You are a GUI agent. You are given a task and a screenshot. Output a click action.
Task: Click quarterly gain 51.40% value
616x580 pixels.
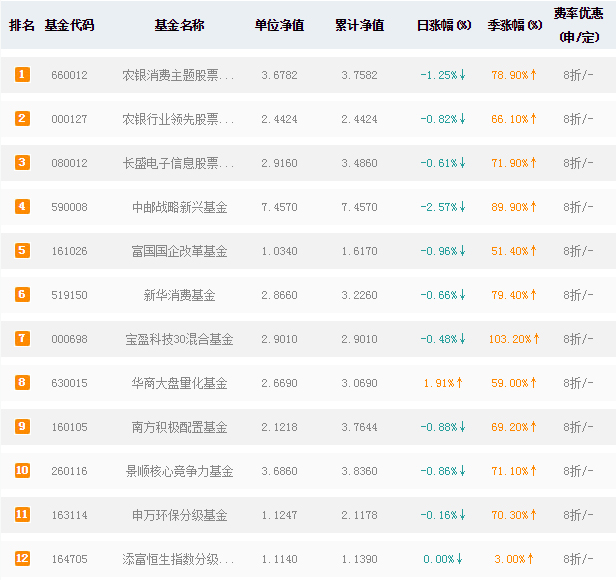pos(514,251)
